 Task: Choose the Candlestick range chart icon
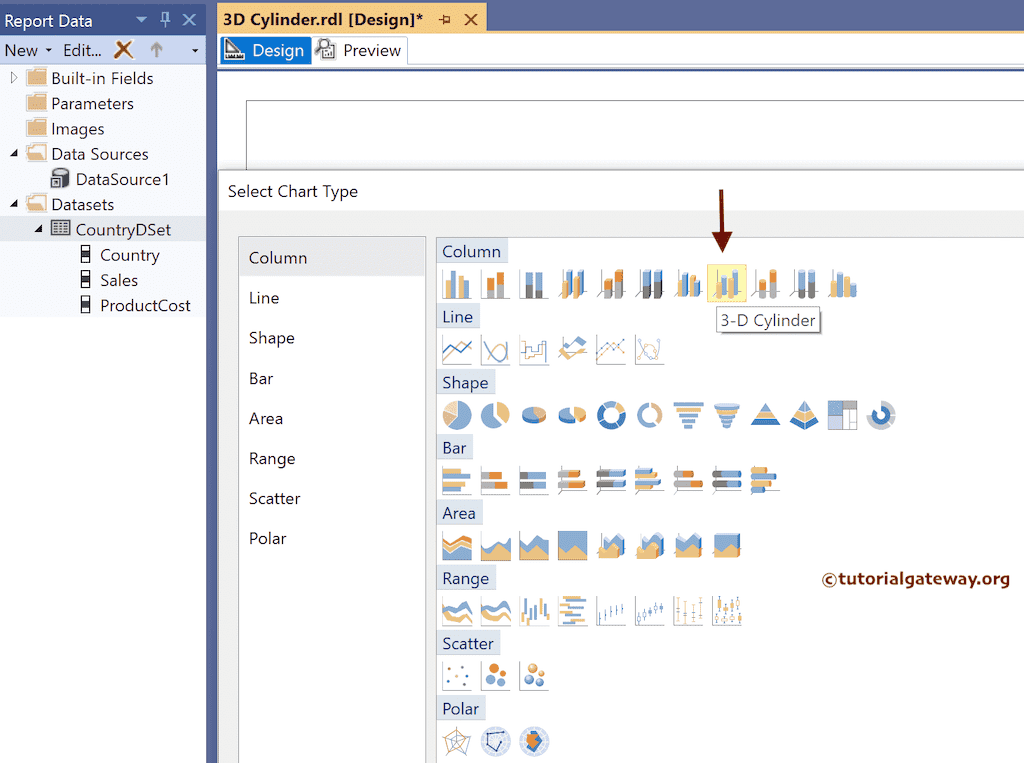tap(649, 611)
